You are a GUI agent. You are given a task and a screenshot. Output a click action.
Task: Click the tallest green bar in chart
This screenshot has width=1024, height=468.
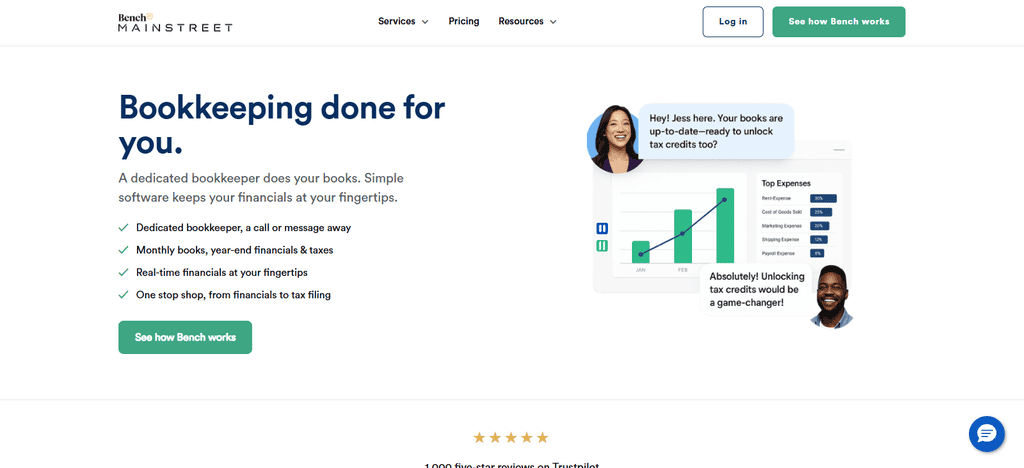point(725,225)
